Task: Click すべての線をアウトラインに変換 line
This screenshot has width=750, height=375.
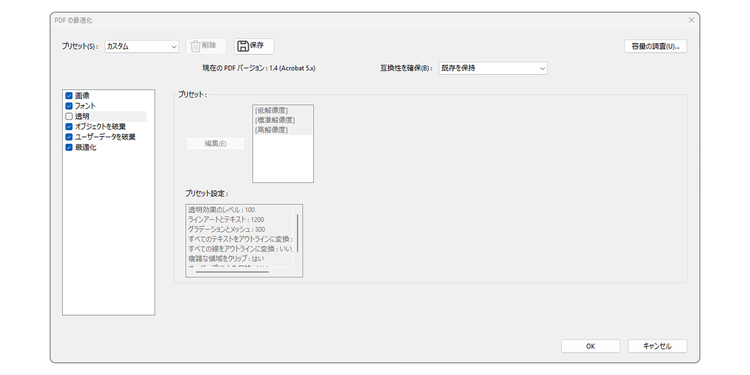Action: click(240, 249)
